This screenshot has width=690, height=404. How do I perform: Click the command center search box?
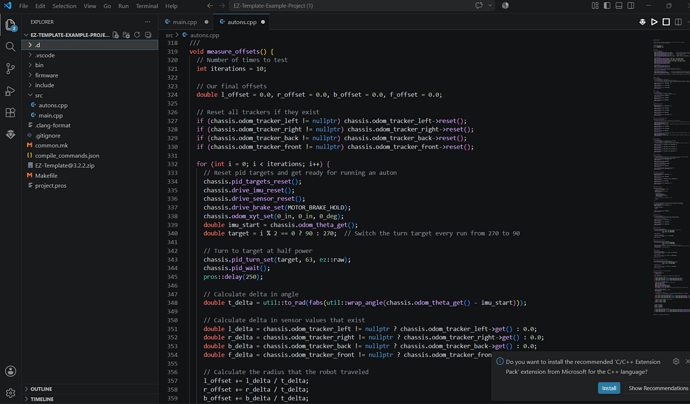(351, 6)
